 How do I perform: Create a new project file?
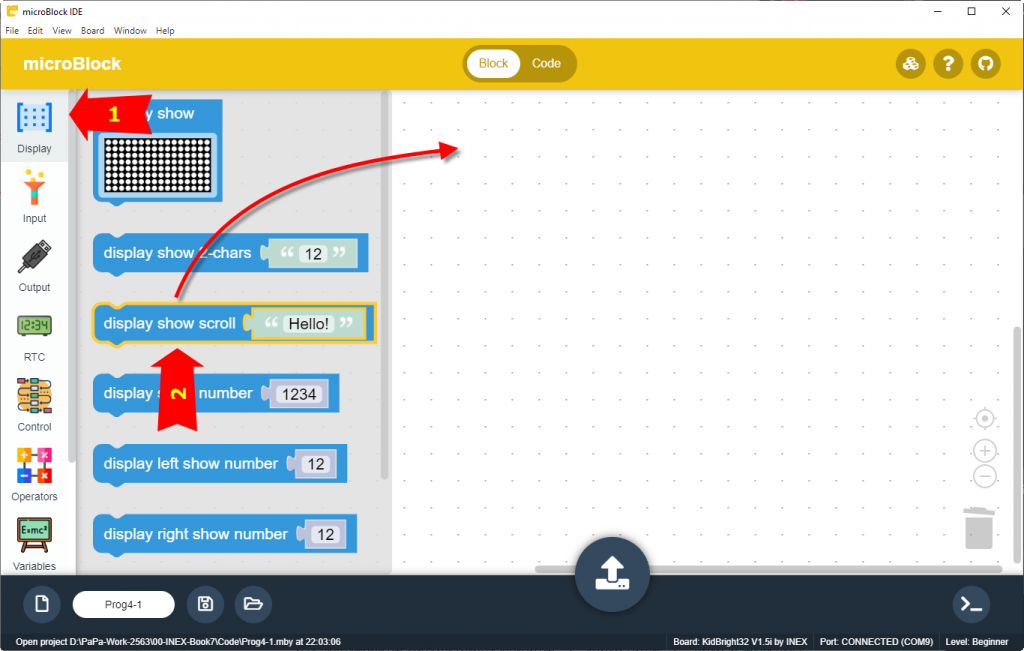42,604
